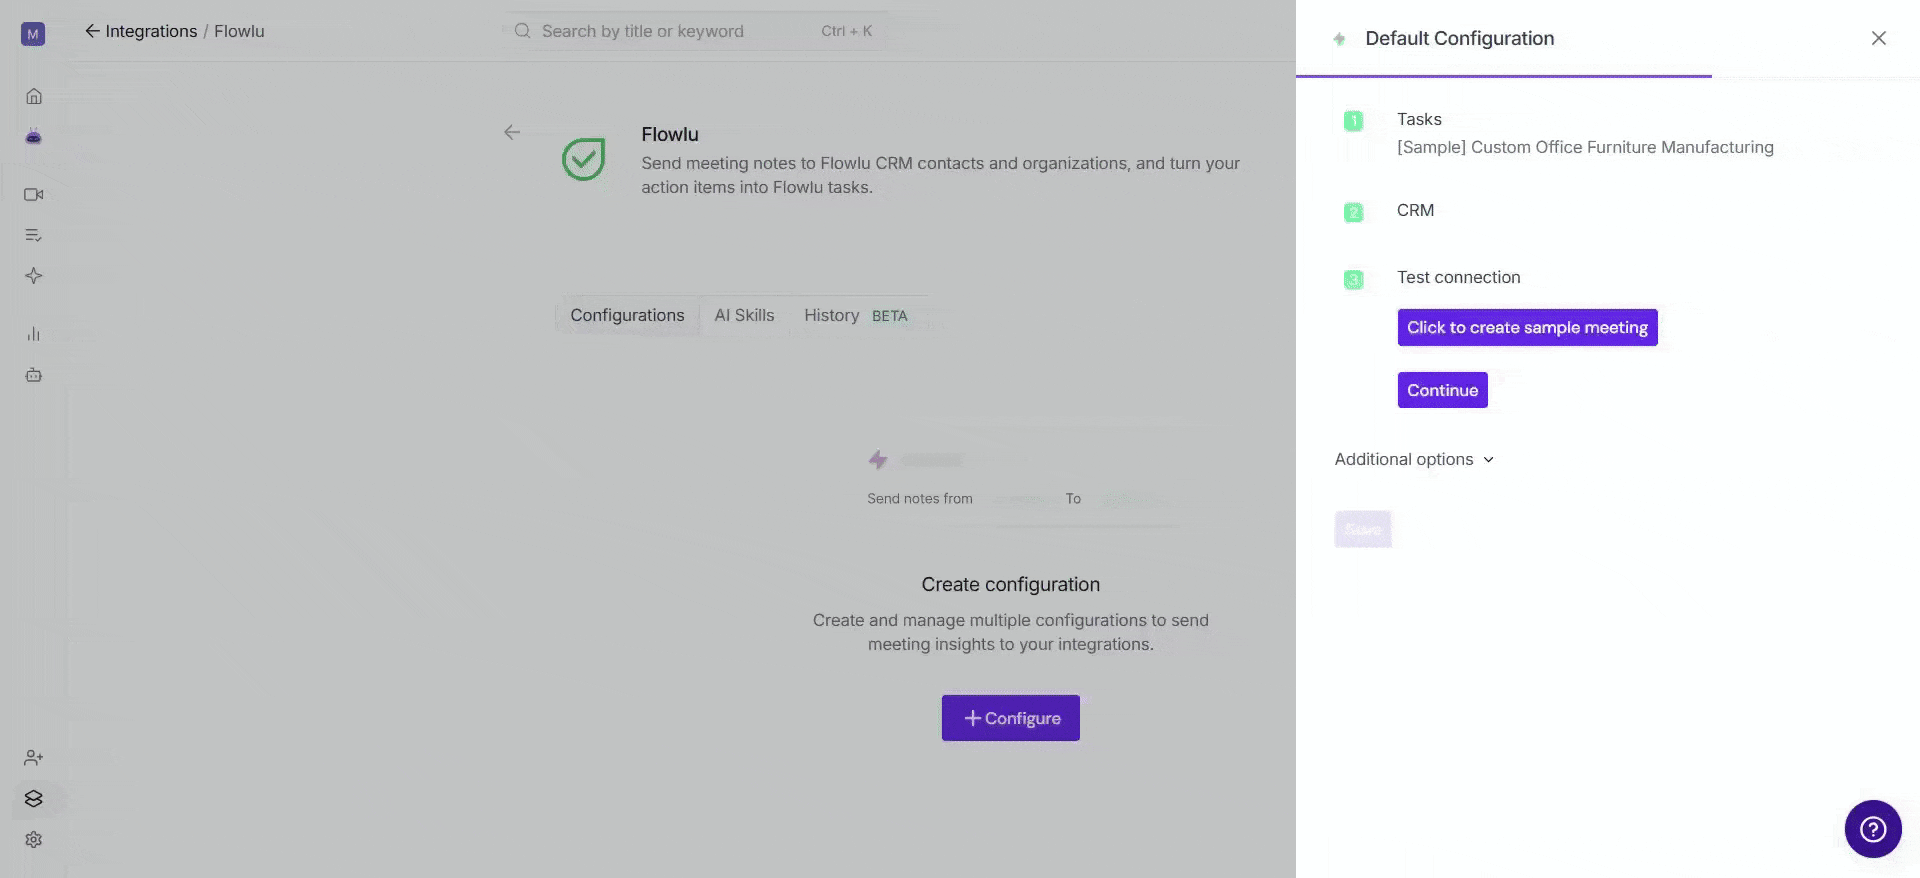Close the Default Configuration panel
The height and width of the screenshot is (878, 1920).
coord(1878,38)
